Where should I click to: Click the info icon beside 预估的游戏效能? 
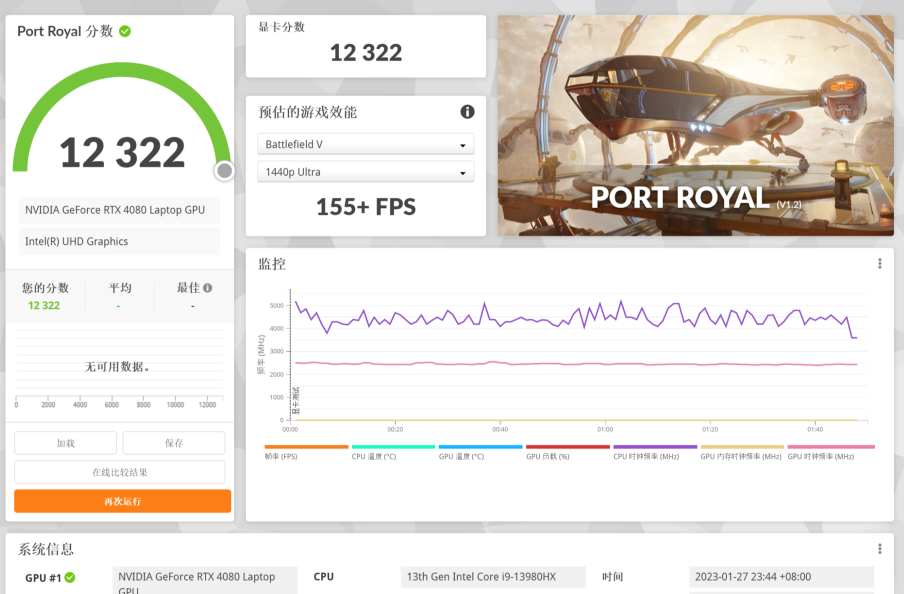[467, 112]
